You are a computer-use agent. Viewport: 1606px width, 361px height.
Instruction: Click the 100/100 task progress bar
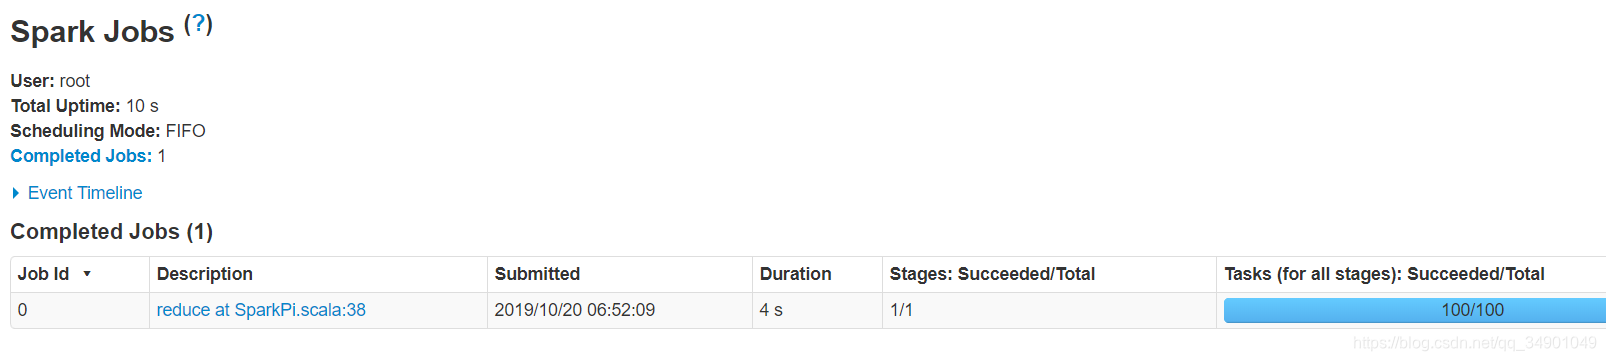point(1415,310)
